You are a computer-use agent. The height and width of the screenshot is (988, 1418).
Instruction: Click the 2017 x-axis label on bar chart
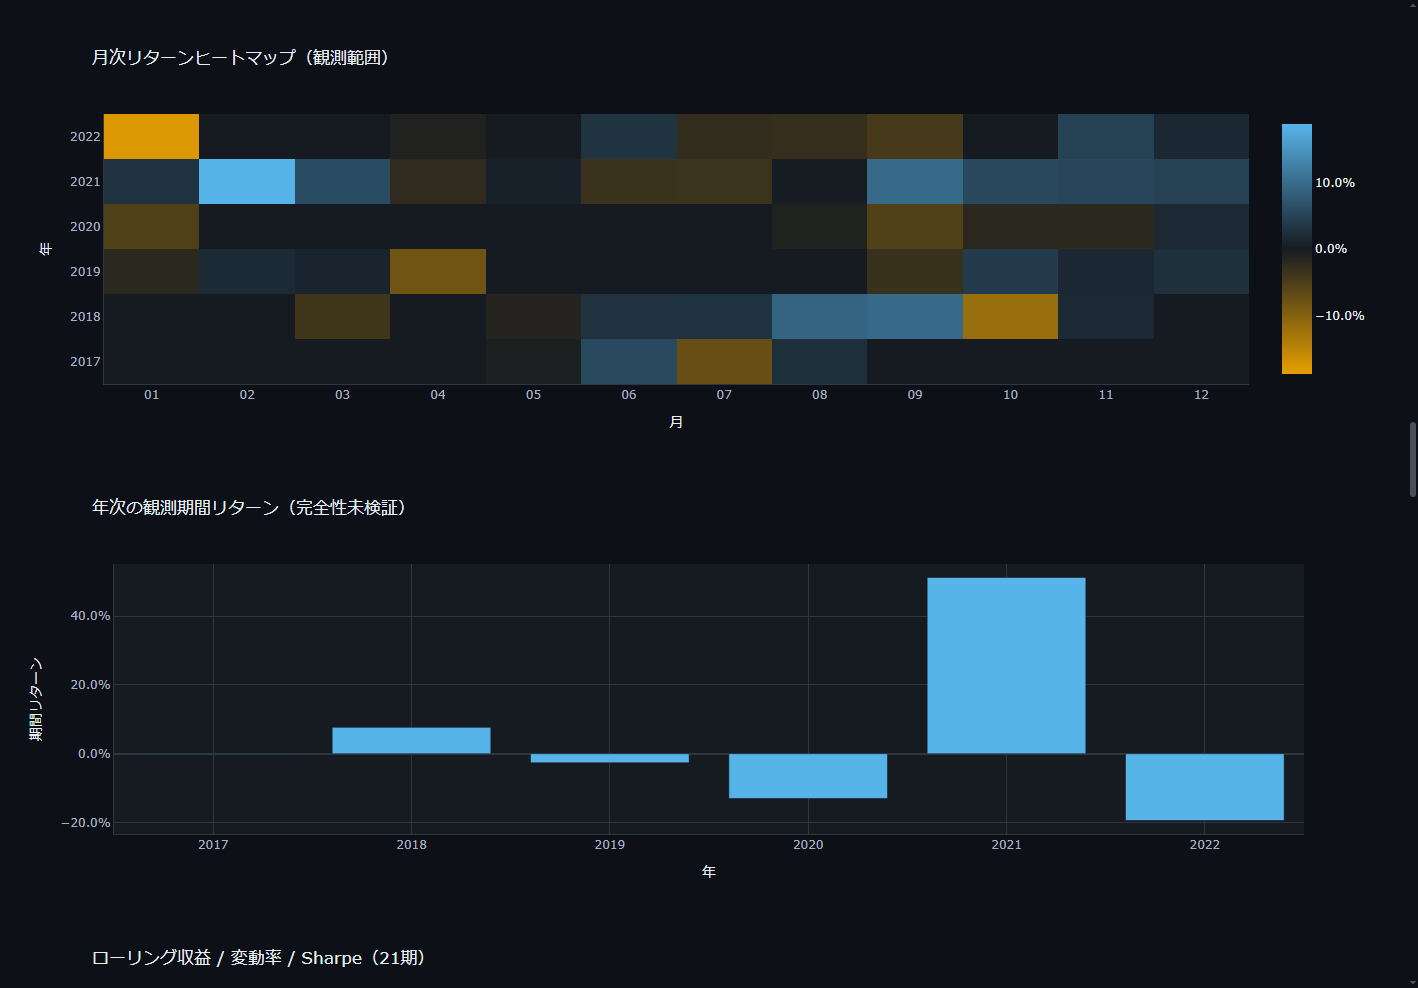[x=213, y=845]
